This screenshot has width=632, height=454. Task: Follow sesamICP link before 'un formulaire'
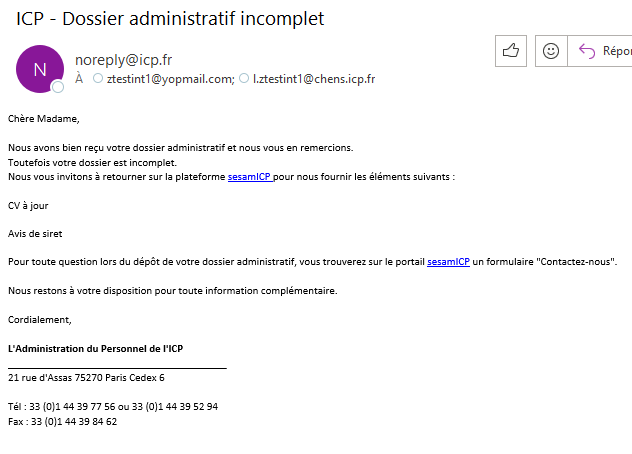[x=448, y=262]
